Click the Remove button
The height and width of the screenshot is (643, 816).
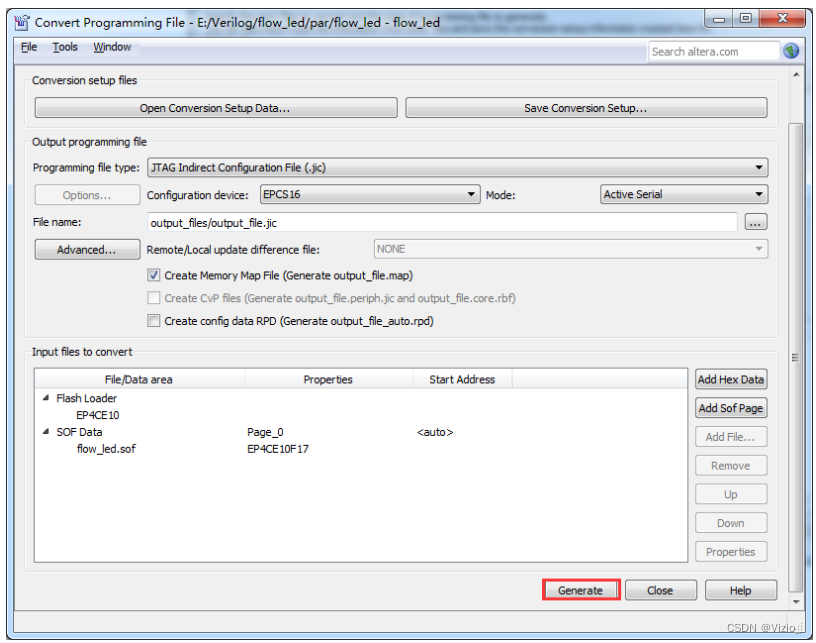731,466
